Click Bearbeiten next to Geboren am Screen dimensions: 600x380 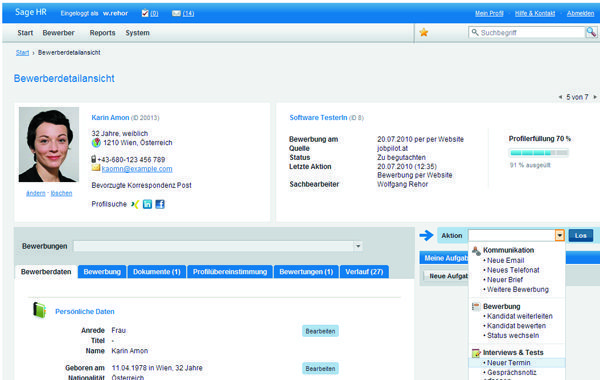tap(320, 369)
